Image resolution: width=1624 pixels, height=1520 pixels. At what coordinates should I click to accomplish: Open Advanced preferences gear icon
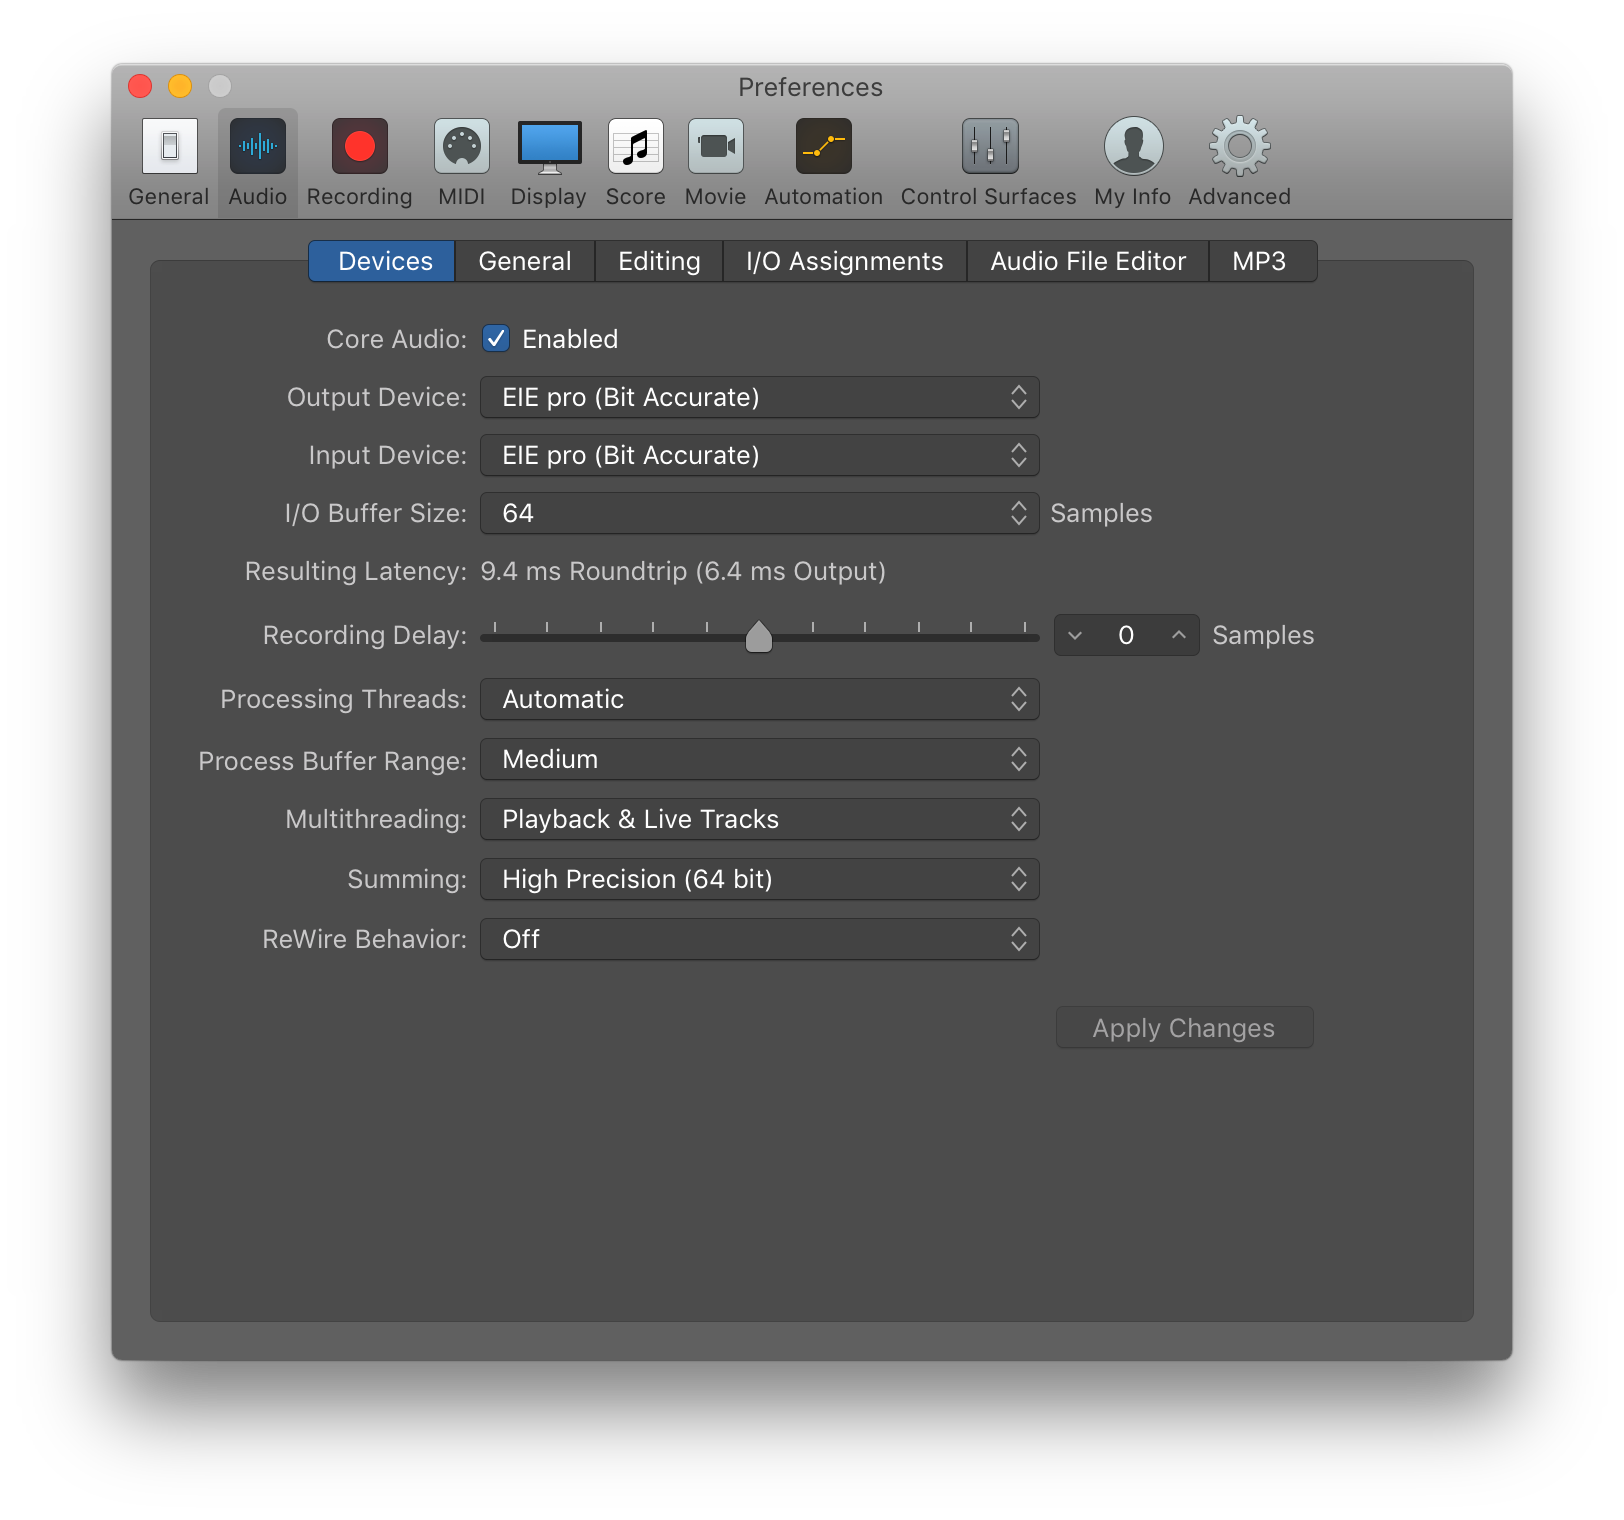tap(1239, 147)
